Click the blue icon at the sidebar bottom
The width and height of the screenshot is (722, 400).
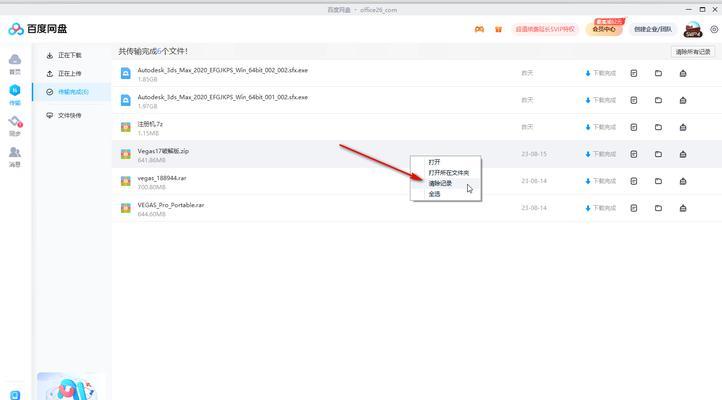[15, 395]
